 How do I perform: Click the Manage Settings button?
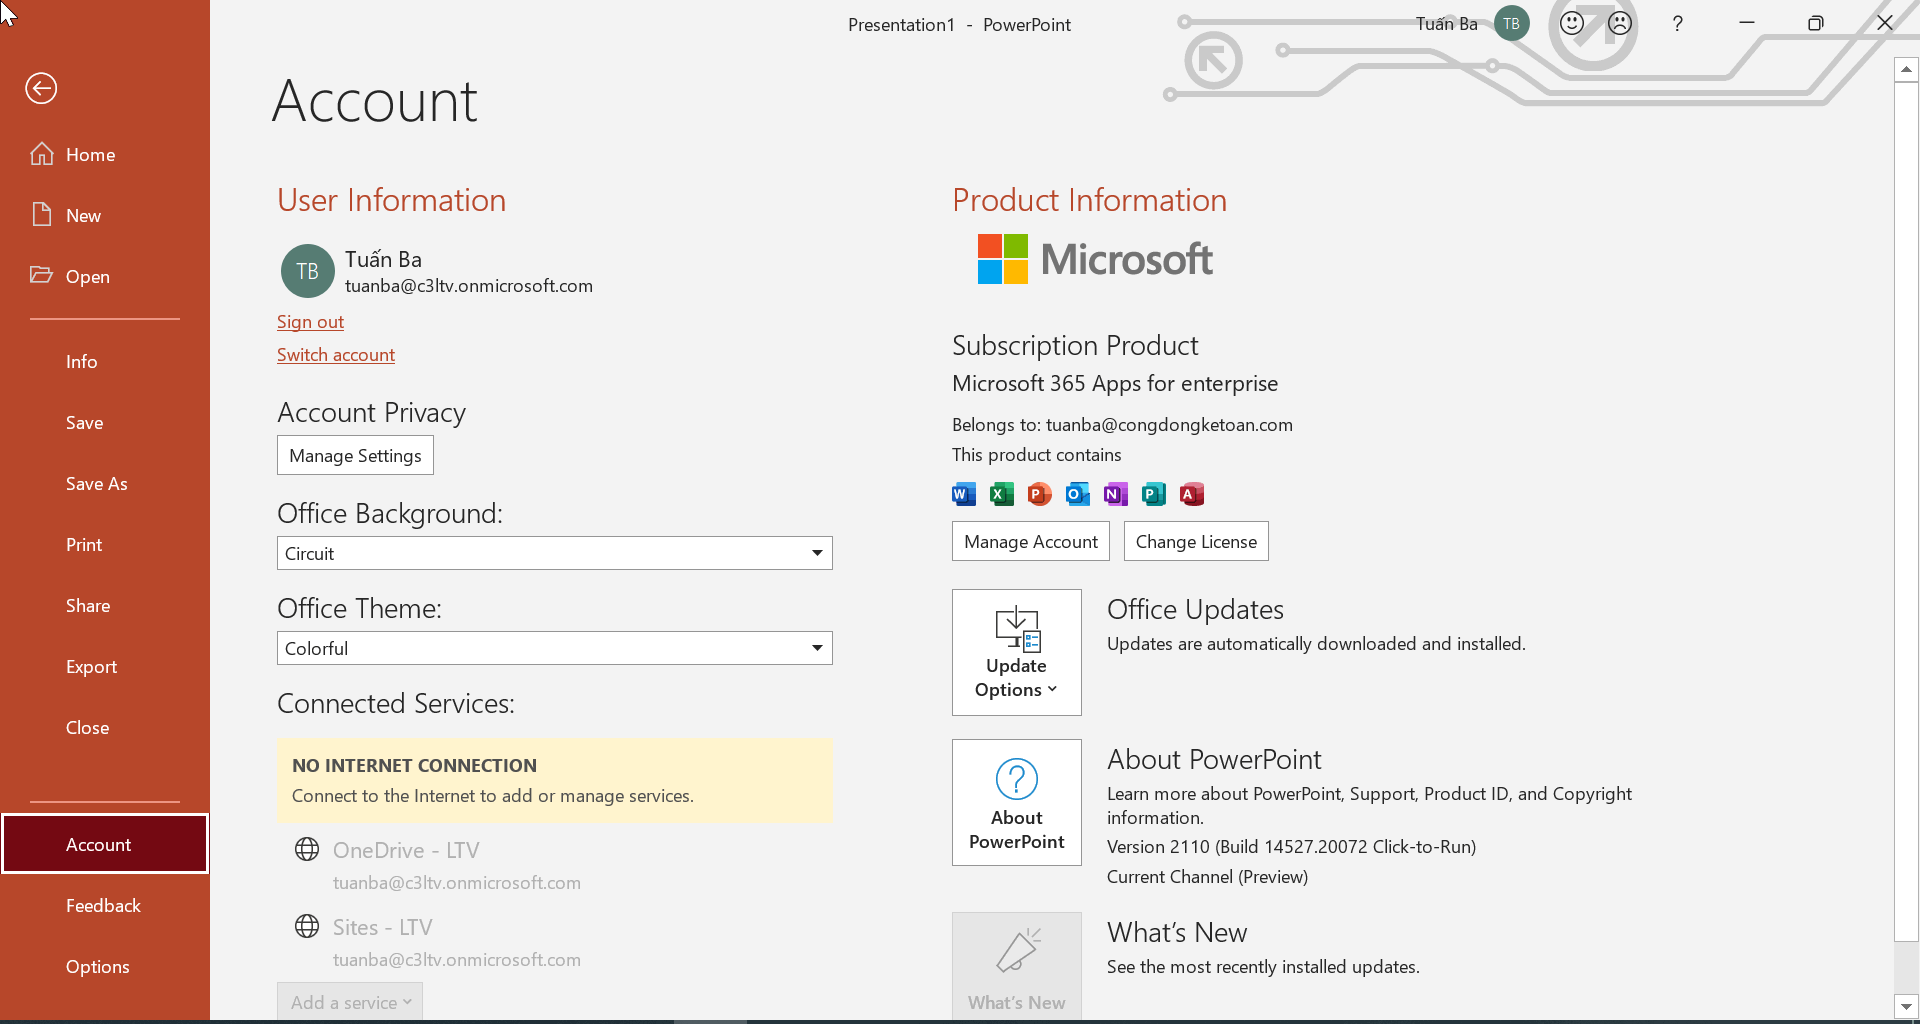click(355, 455)
